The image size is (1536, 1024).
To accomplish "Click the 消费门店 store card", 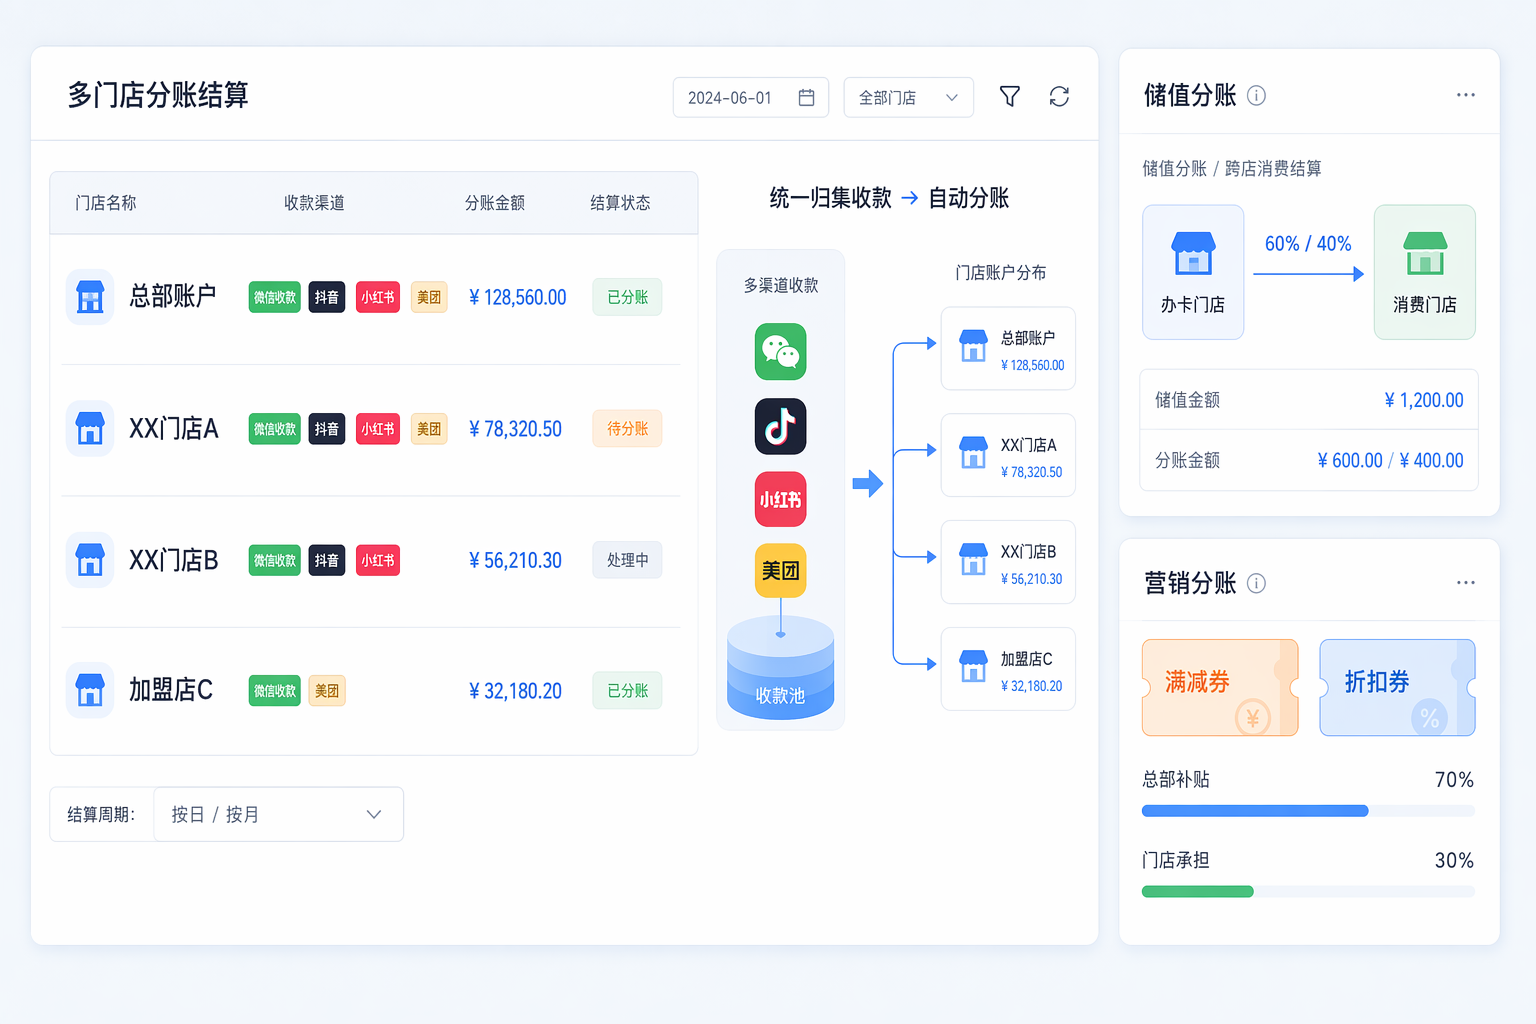I will pos(1425,272).
